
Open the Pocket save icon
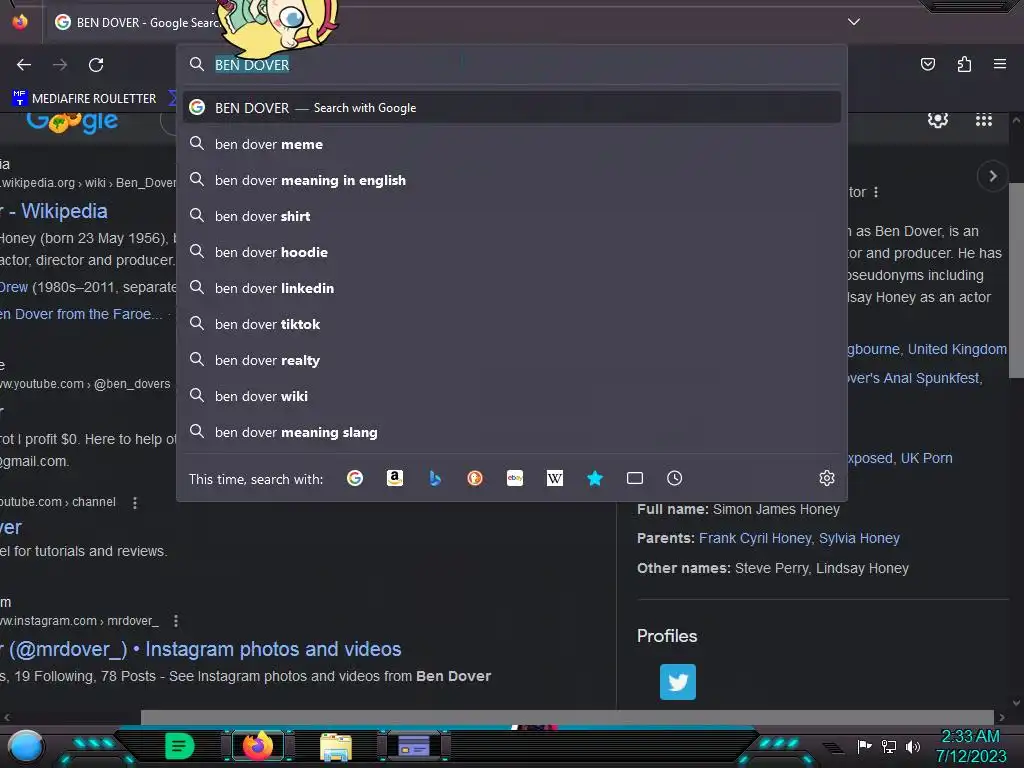pyautogui.click(x=927, y=64)
